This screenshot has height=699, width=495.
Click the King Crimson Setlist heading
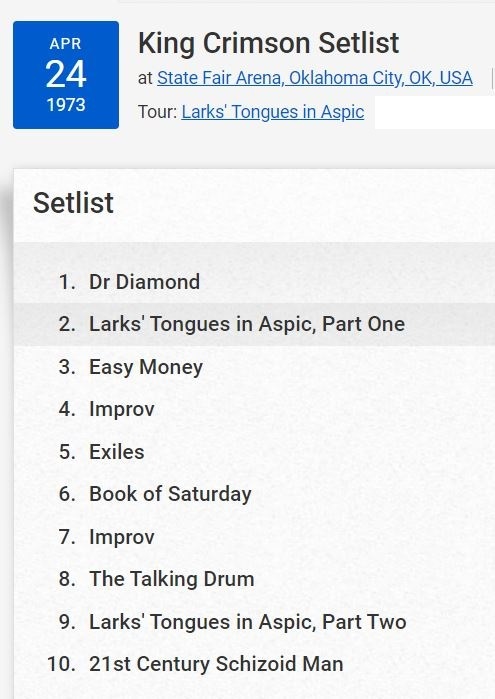[268, 43]
